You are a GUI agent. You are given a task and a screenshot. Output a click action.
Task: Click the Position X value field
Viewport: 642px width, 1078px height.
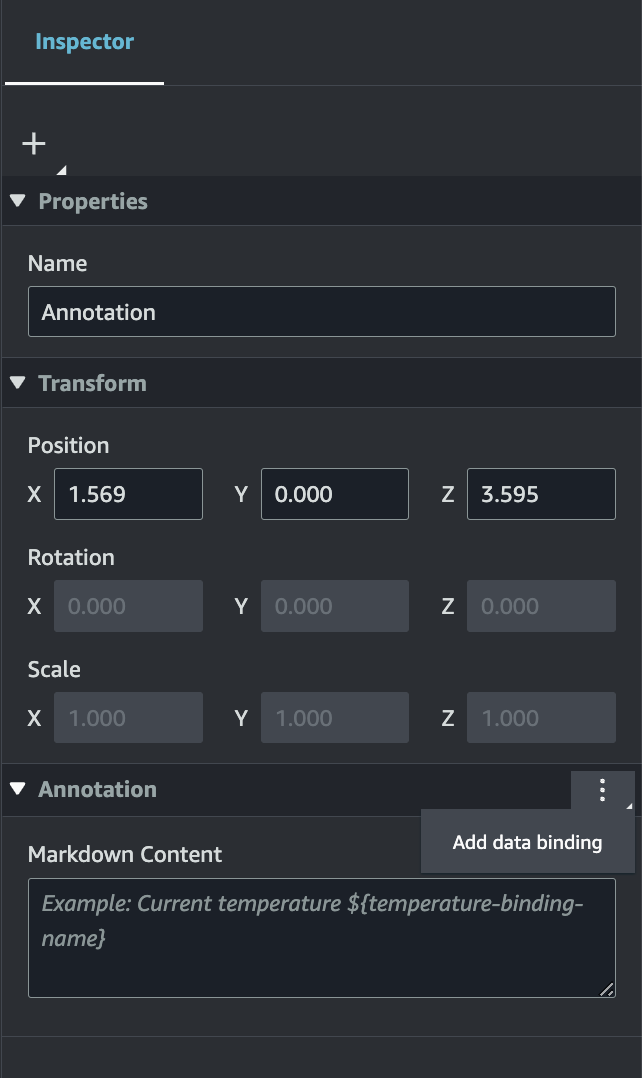pyautogui.click(x=128, y=493)
